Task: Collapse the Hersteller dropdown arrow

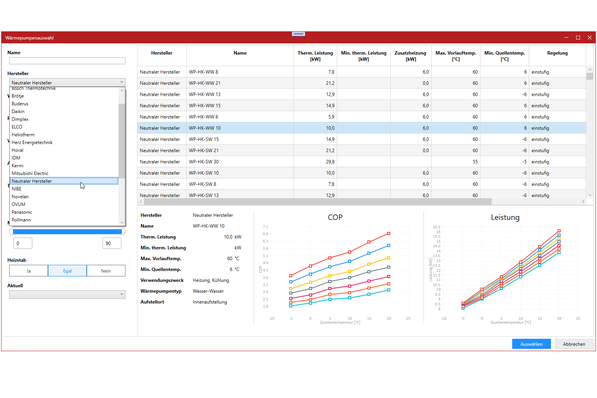Action: pos(121,82)
